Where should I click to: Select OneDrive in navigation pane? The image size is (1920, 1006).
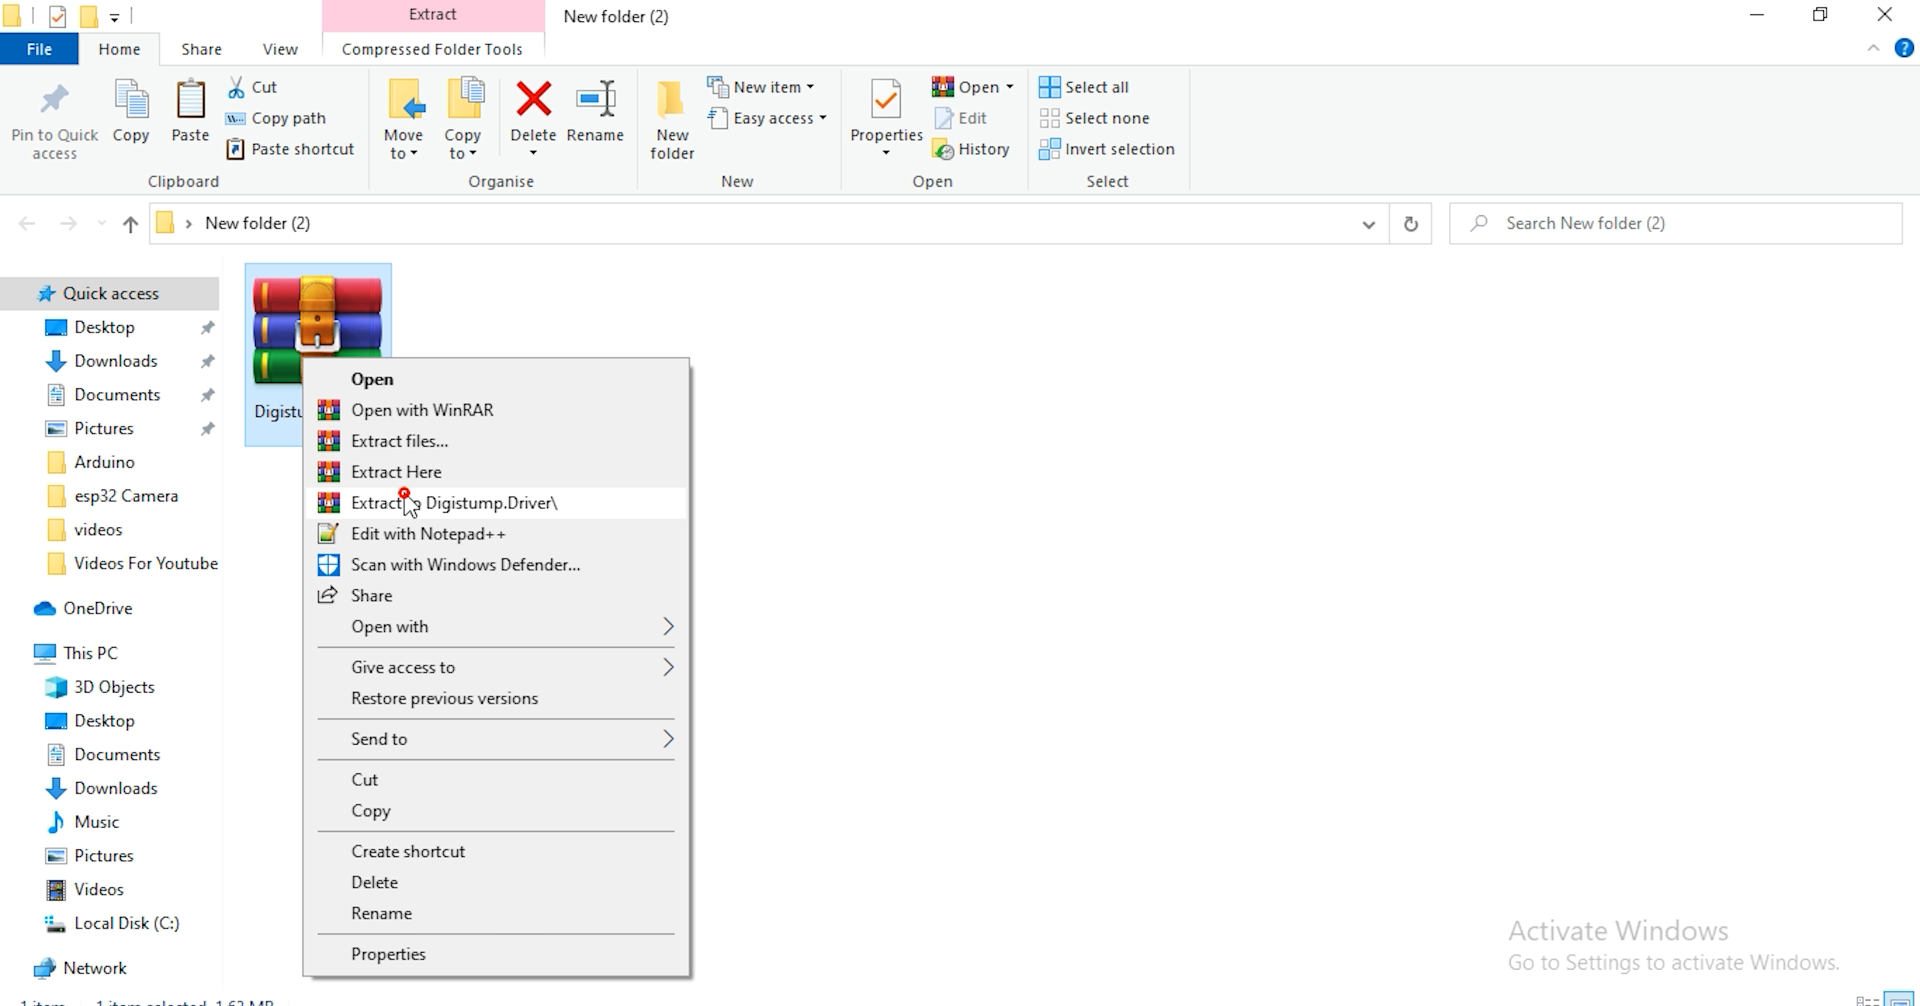(97, 608)
